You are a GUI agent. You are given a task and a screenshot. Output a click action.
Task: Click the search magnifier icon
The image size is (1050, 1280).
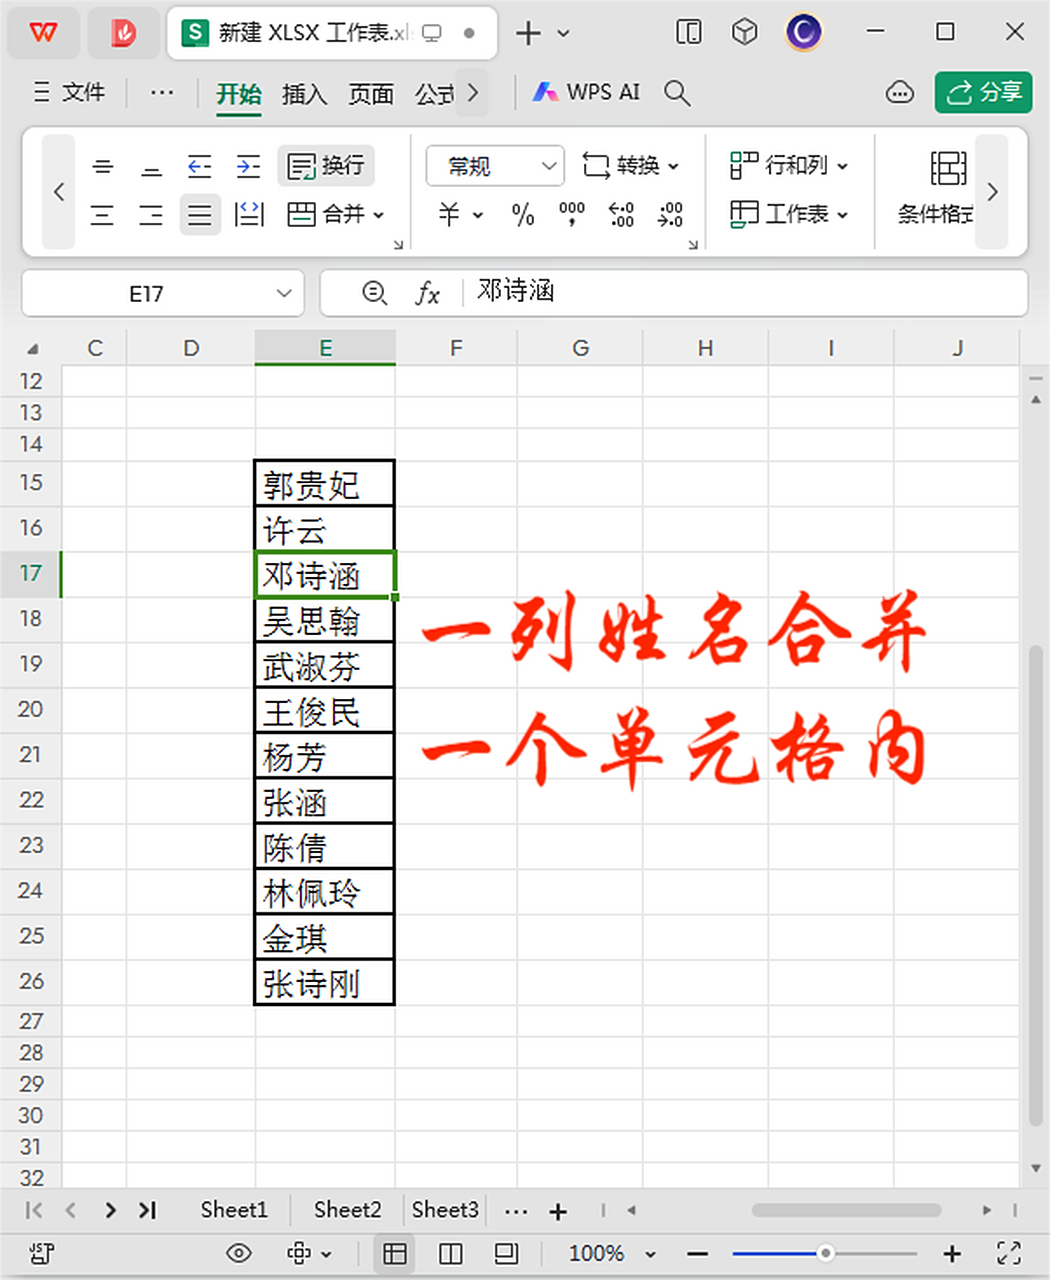click(678, 93)
